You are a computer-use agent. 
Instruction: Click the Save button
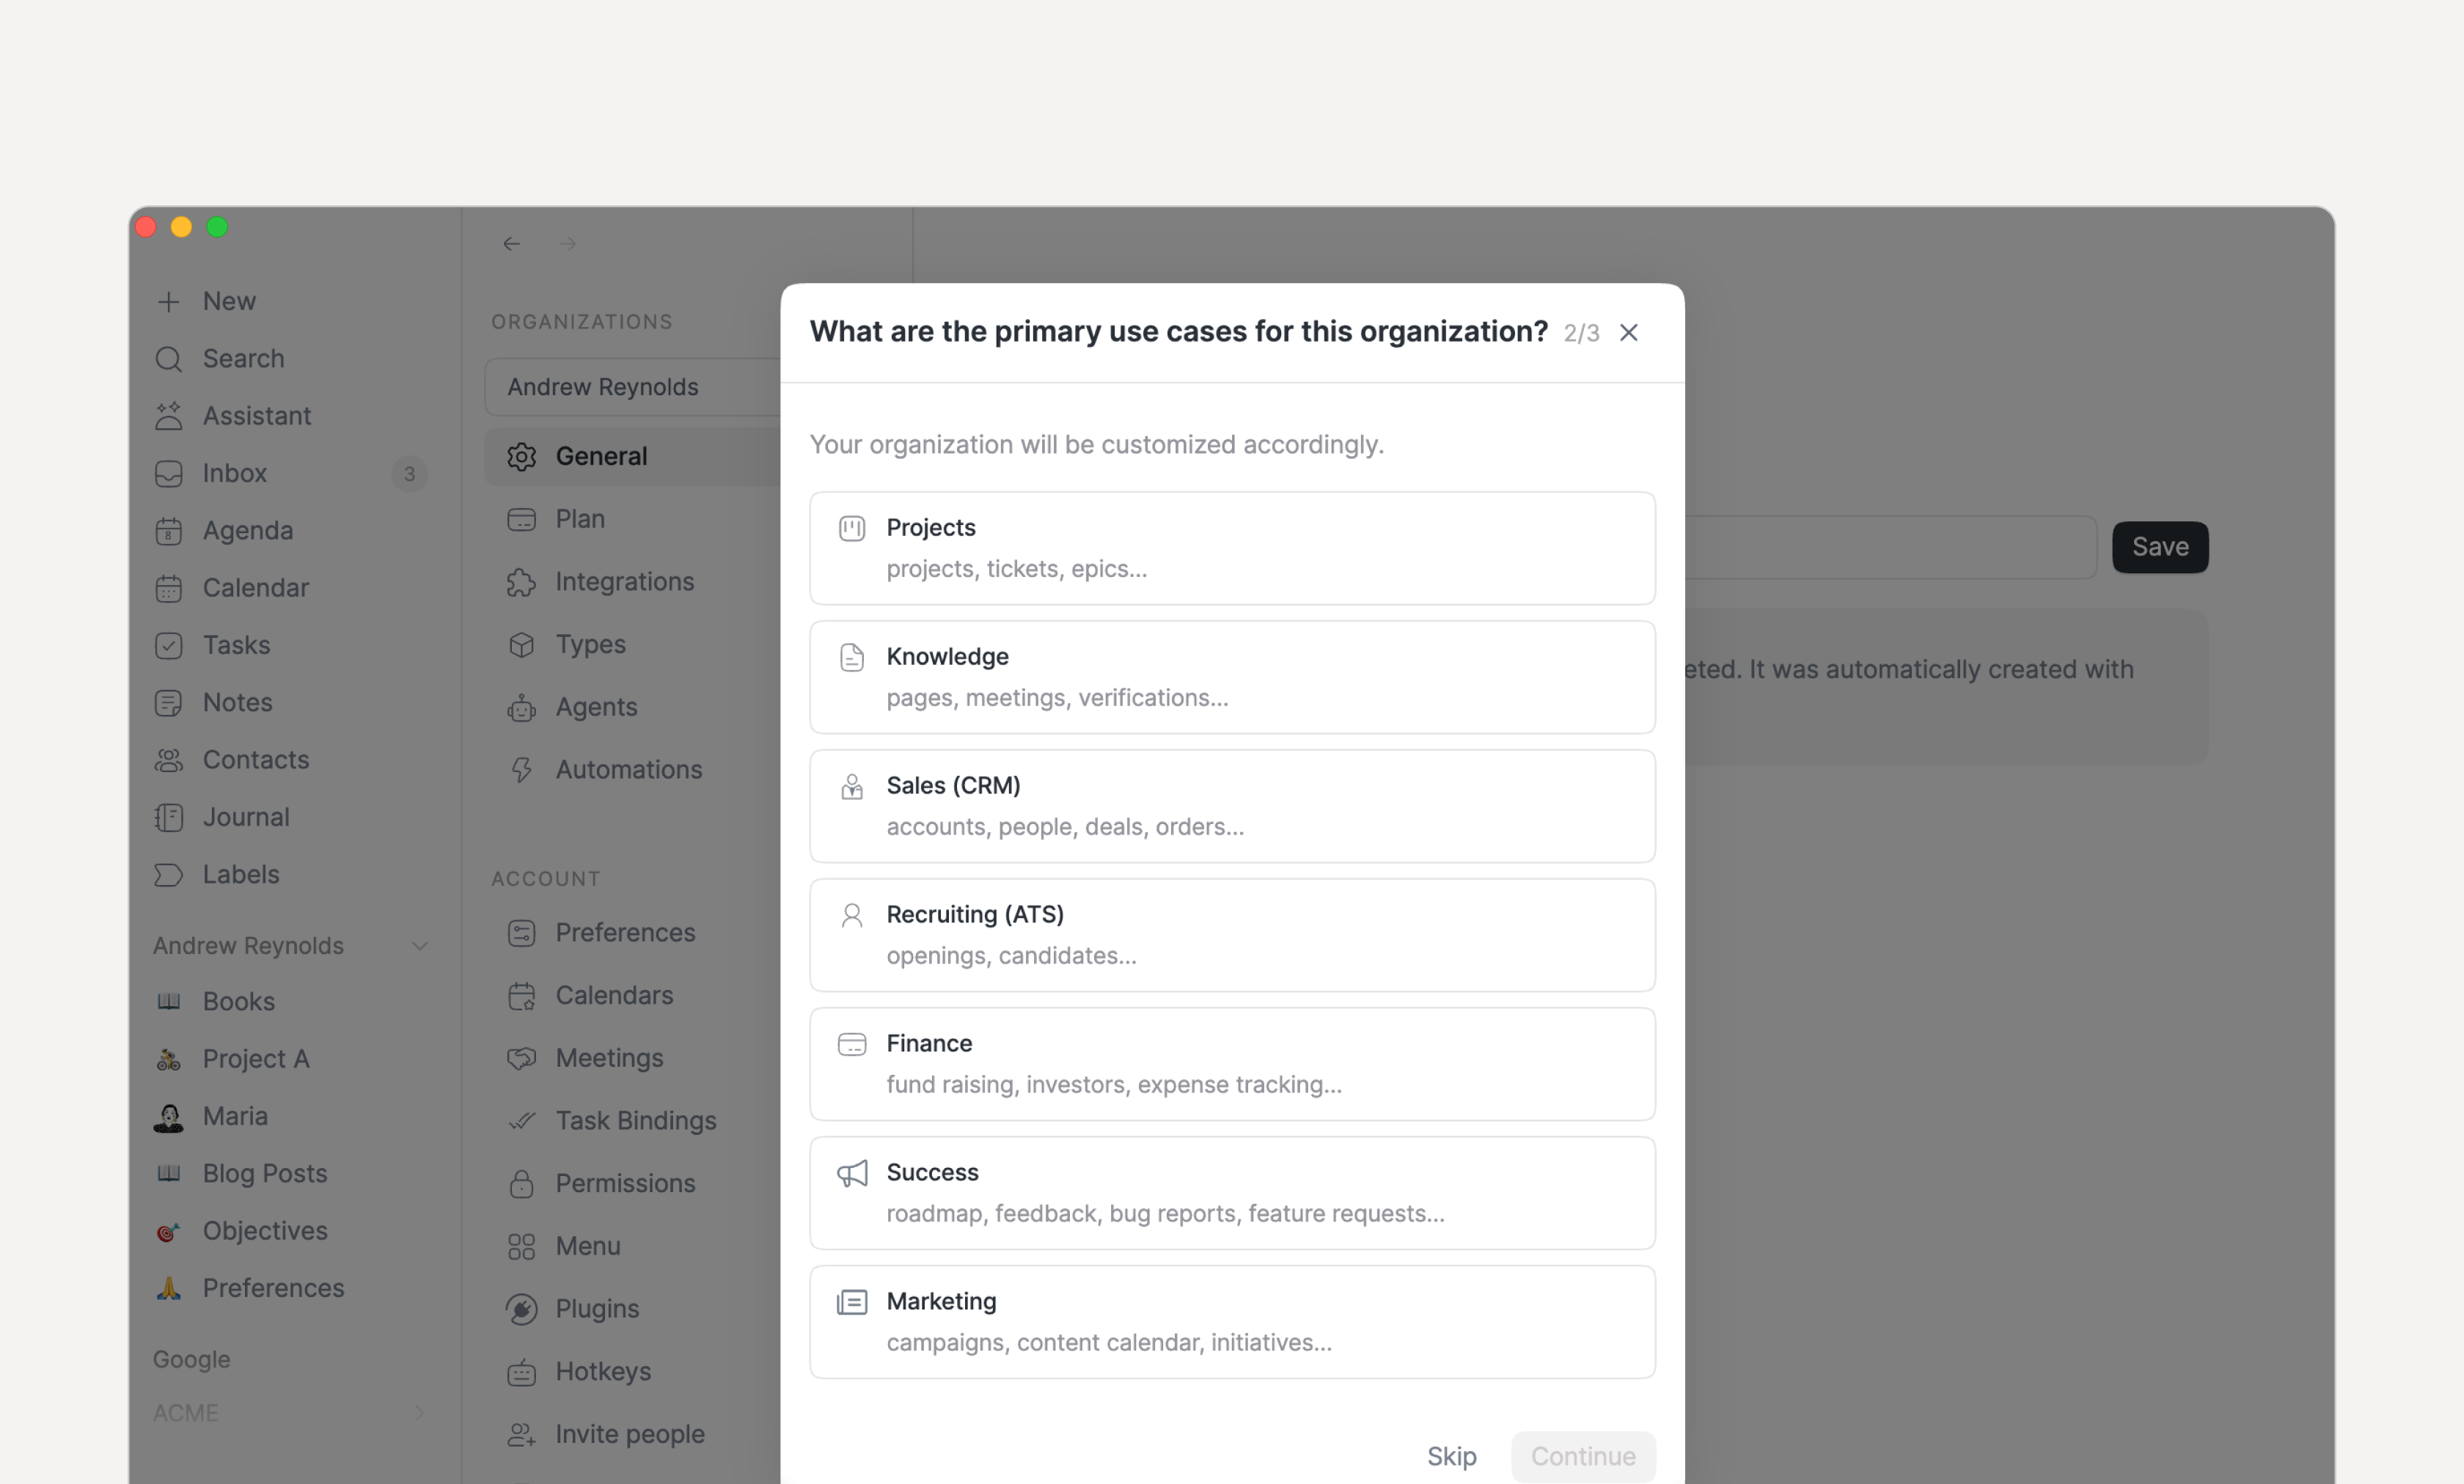(2159, 547)
